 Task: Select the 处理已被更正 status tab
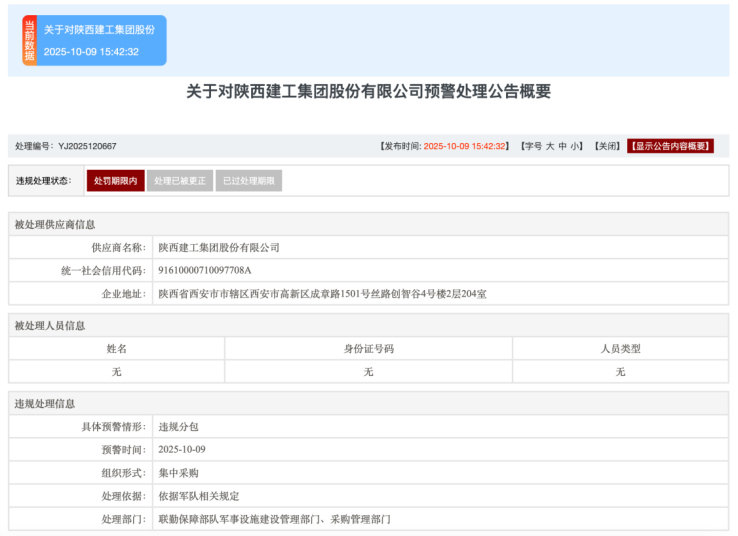(x=180, y=181)
